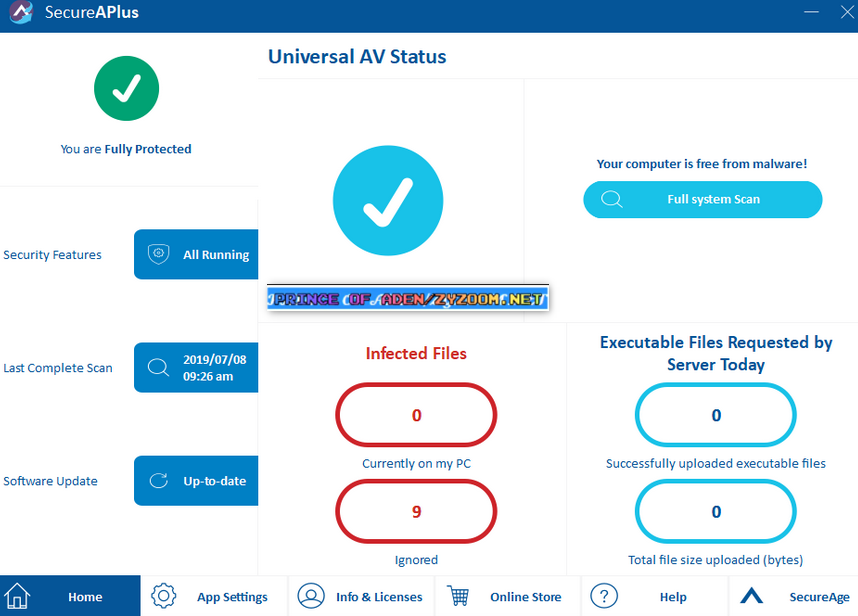This screenshot has height=616, width=858.
Task: Close the SecureAPlus window
Action: coord(847,12)
